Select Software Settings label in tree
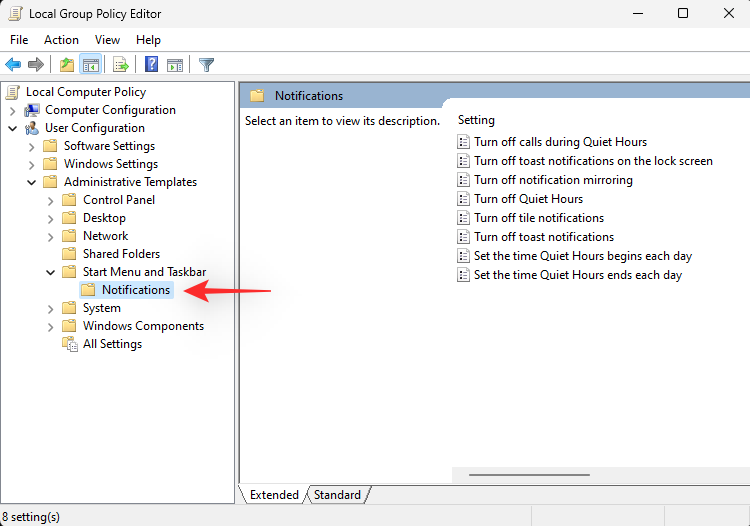Image resolution: width=750 pixels, height=526 pixels. [x=110, y=146]
